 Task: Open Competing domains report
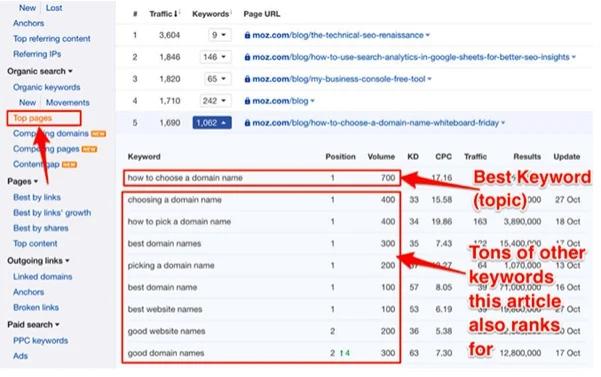pos(51,133)
